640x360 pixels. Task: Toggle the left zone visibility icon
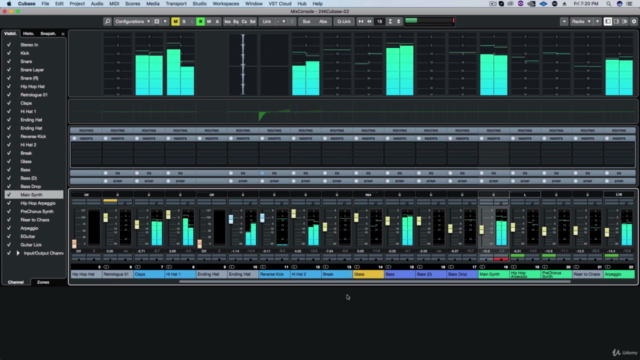[x=608, y=22]
